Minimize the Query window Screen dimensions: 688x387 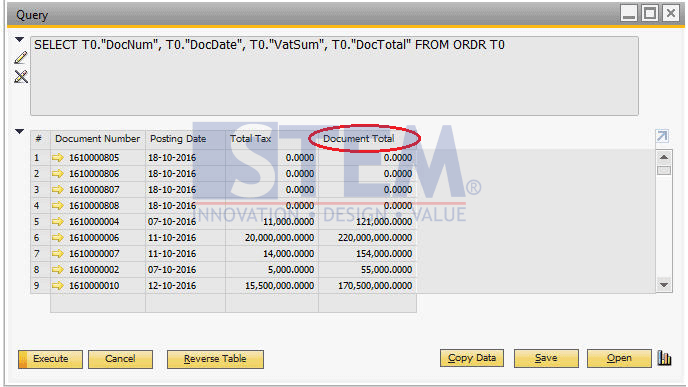point(629,13)
